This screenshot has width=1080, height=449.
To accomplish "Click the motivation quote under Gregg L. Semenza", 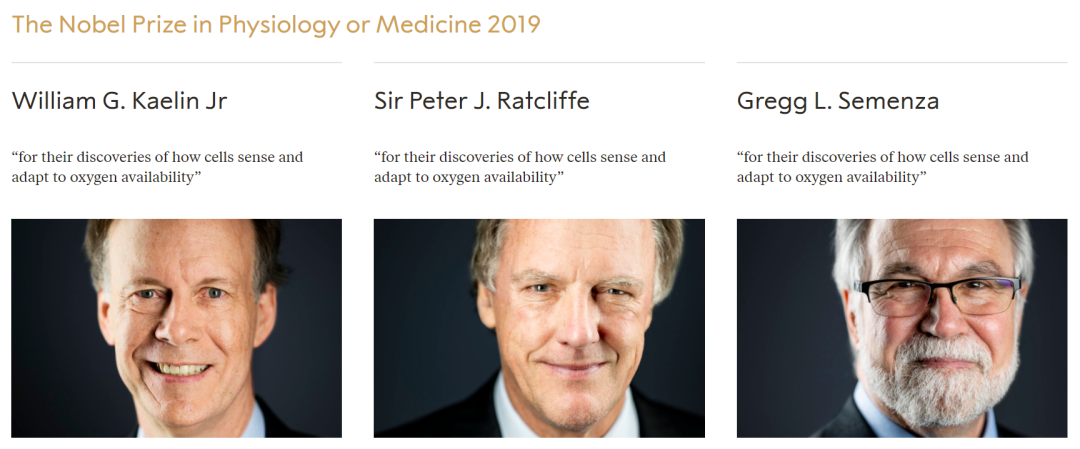I will click(883, 167).
